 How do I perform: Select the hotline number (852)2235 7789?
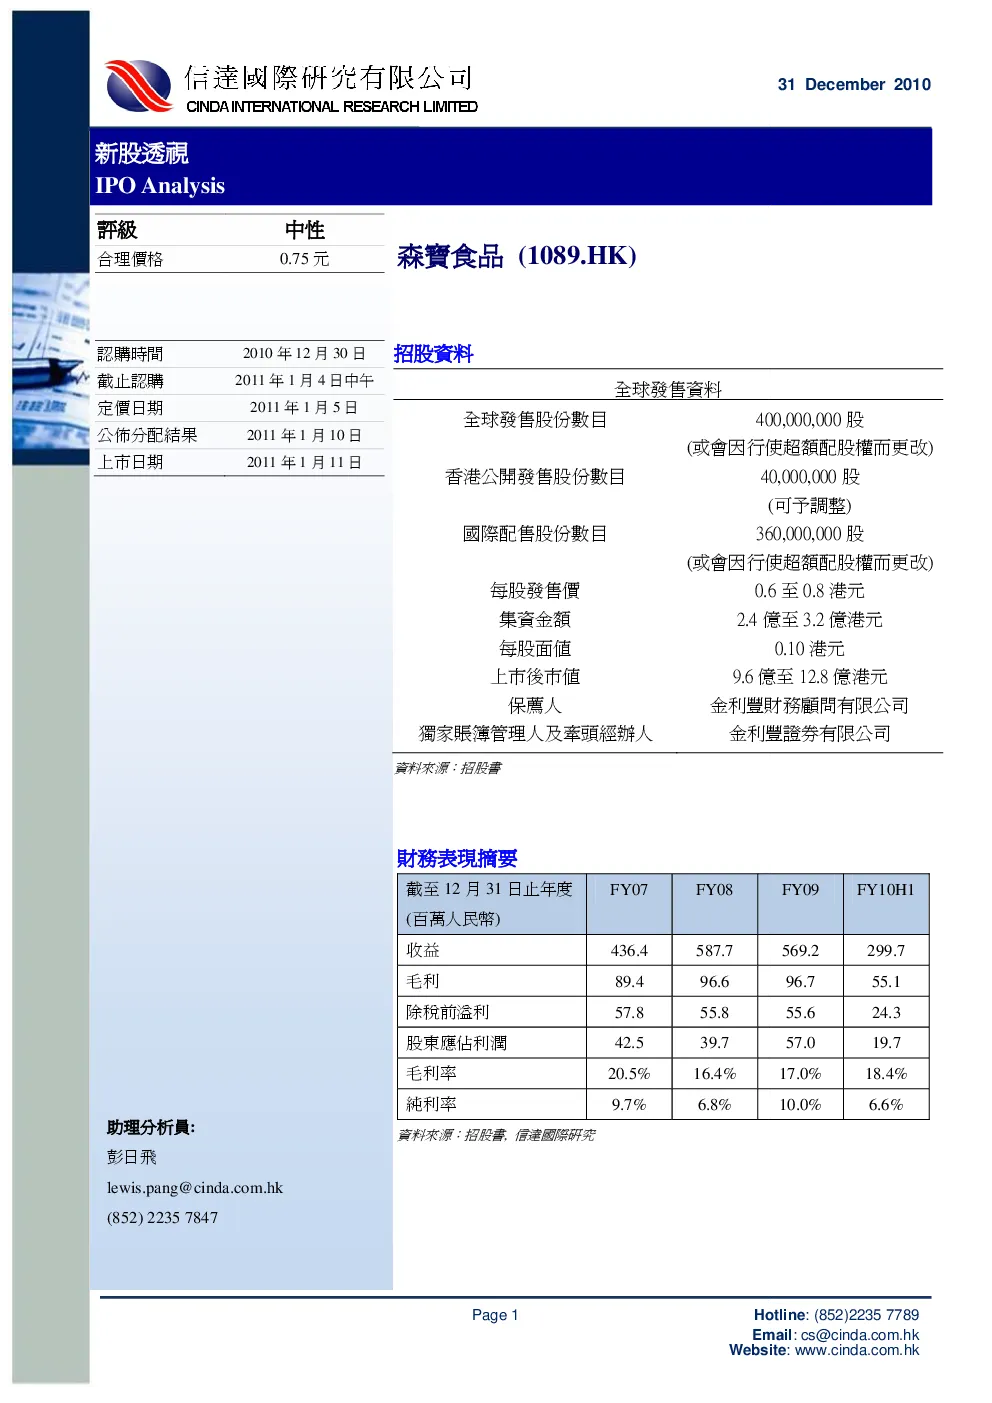point(866,1315)
